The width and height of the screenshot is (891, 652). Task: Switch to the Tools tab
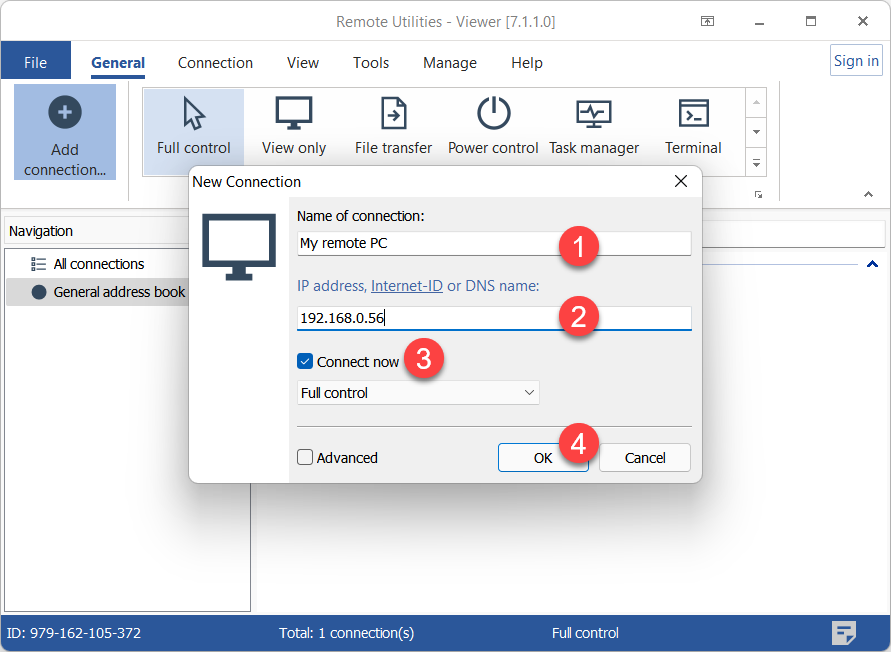(371, 62)
